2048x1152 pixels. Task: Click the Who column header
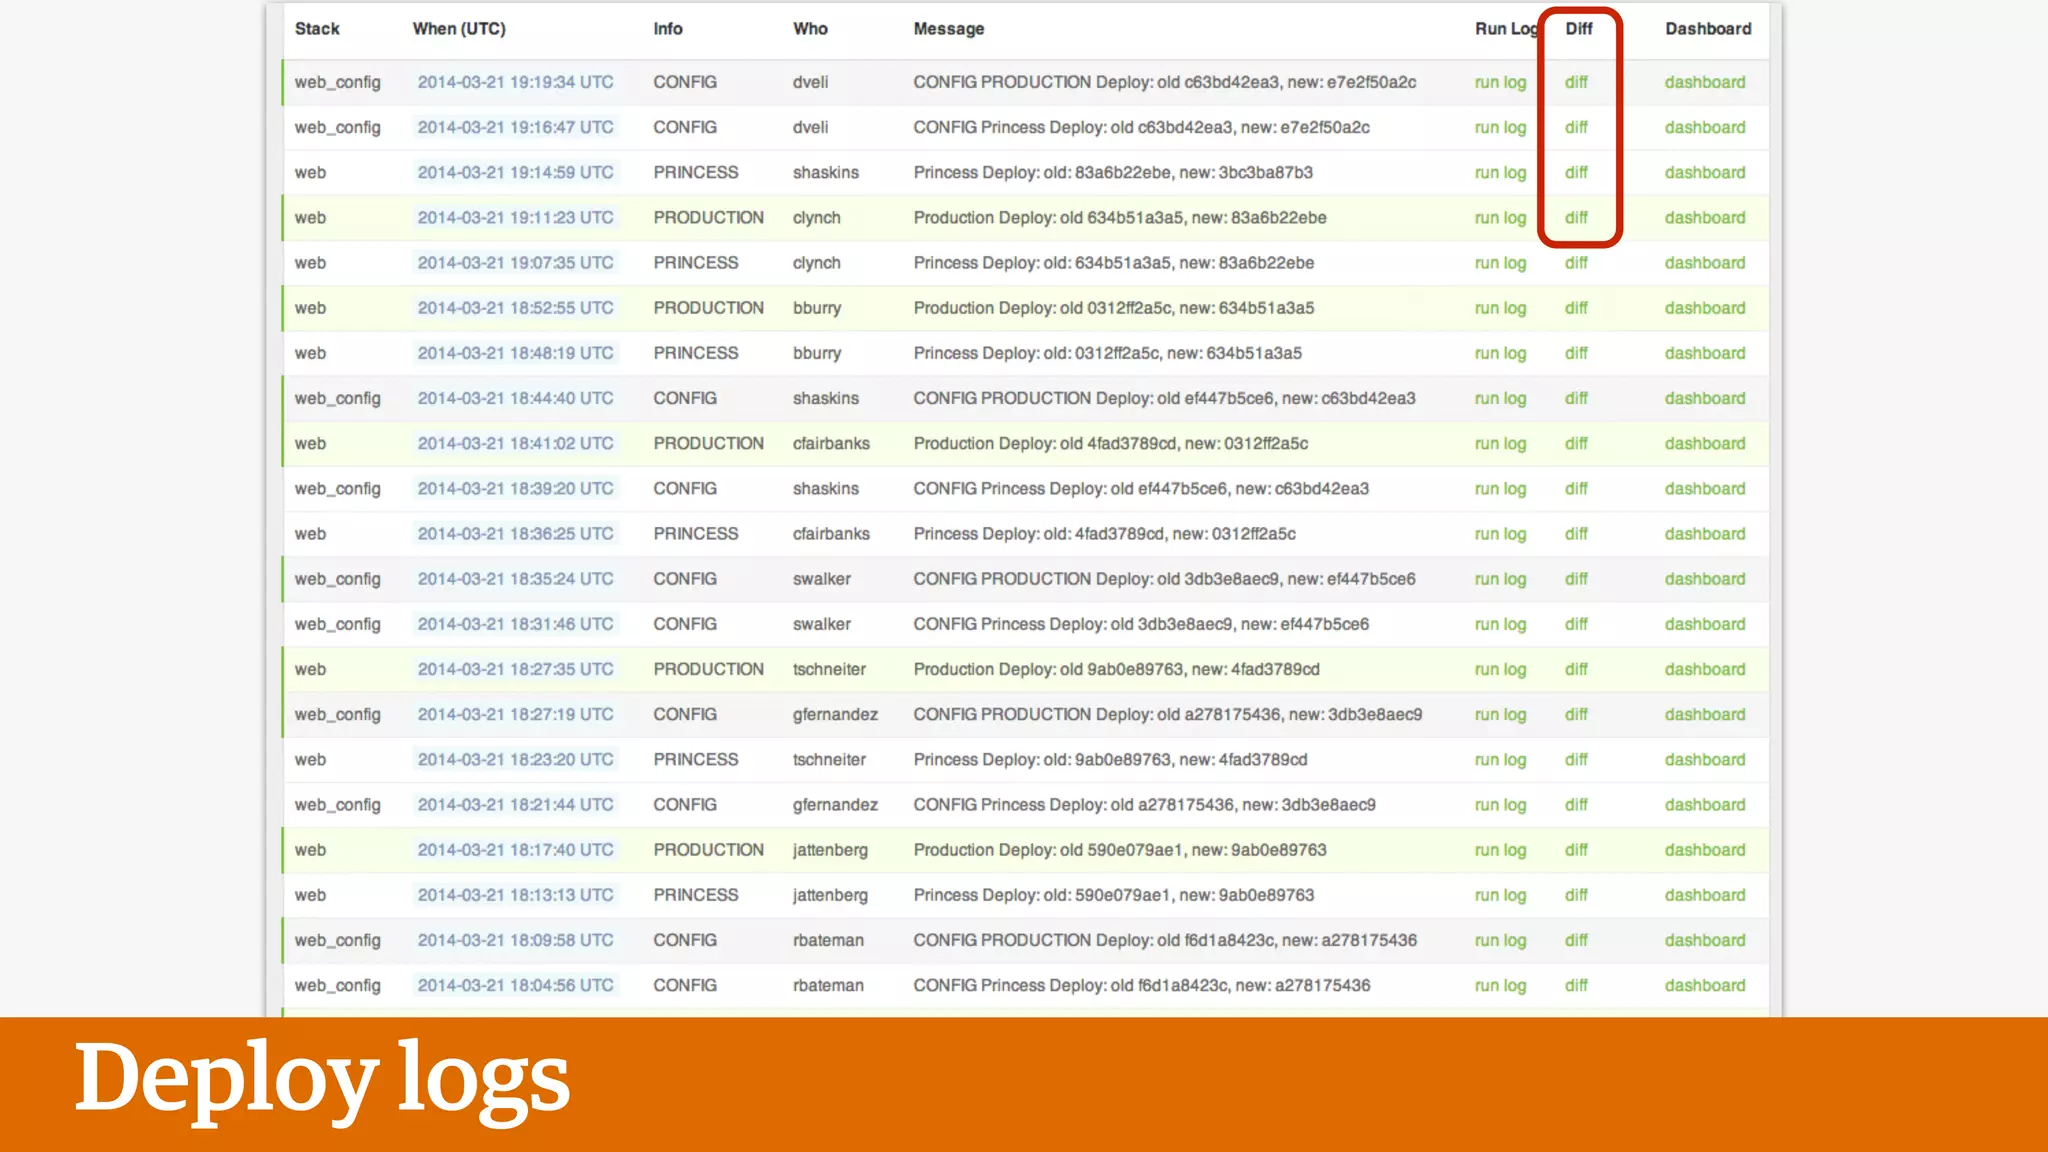[x=810, y=29]
